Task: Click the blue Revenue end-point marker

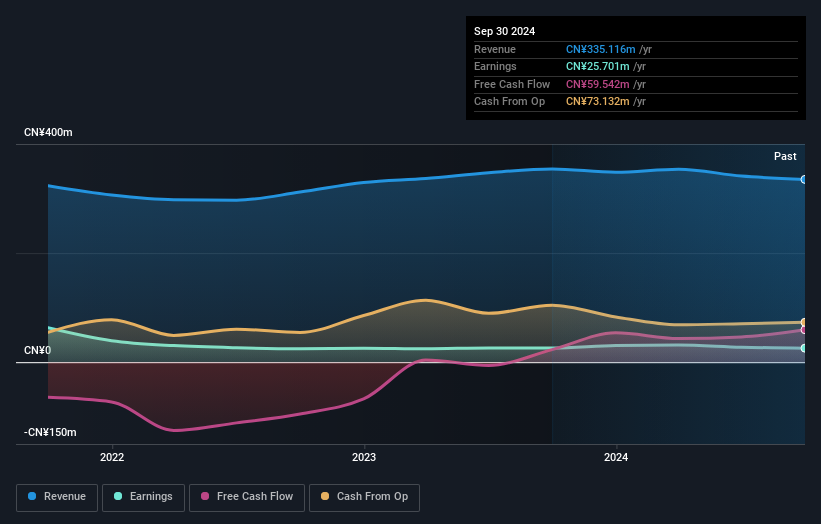Action: (804, 180)
